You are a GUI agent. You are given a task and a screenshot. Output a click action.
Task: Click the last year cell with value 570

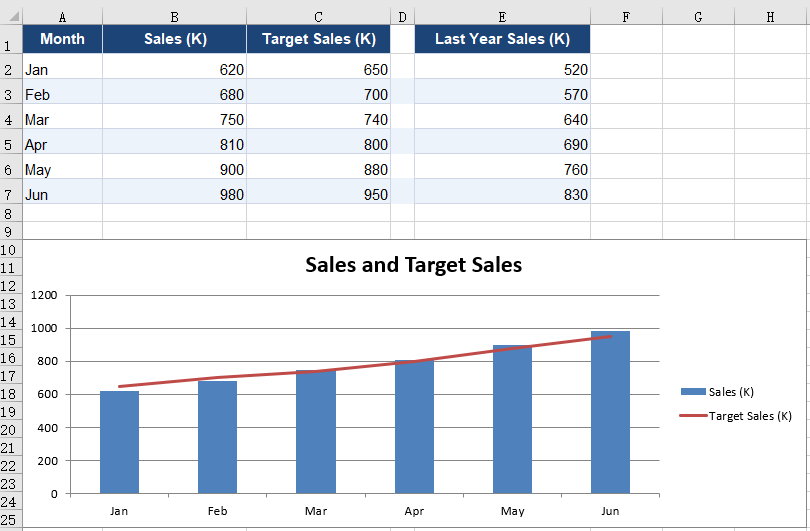(x=502, y=91)
